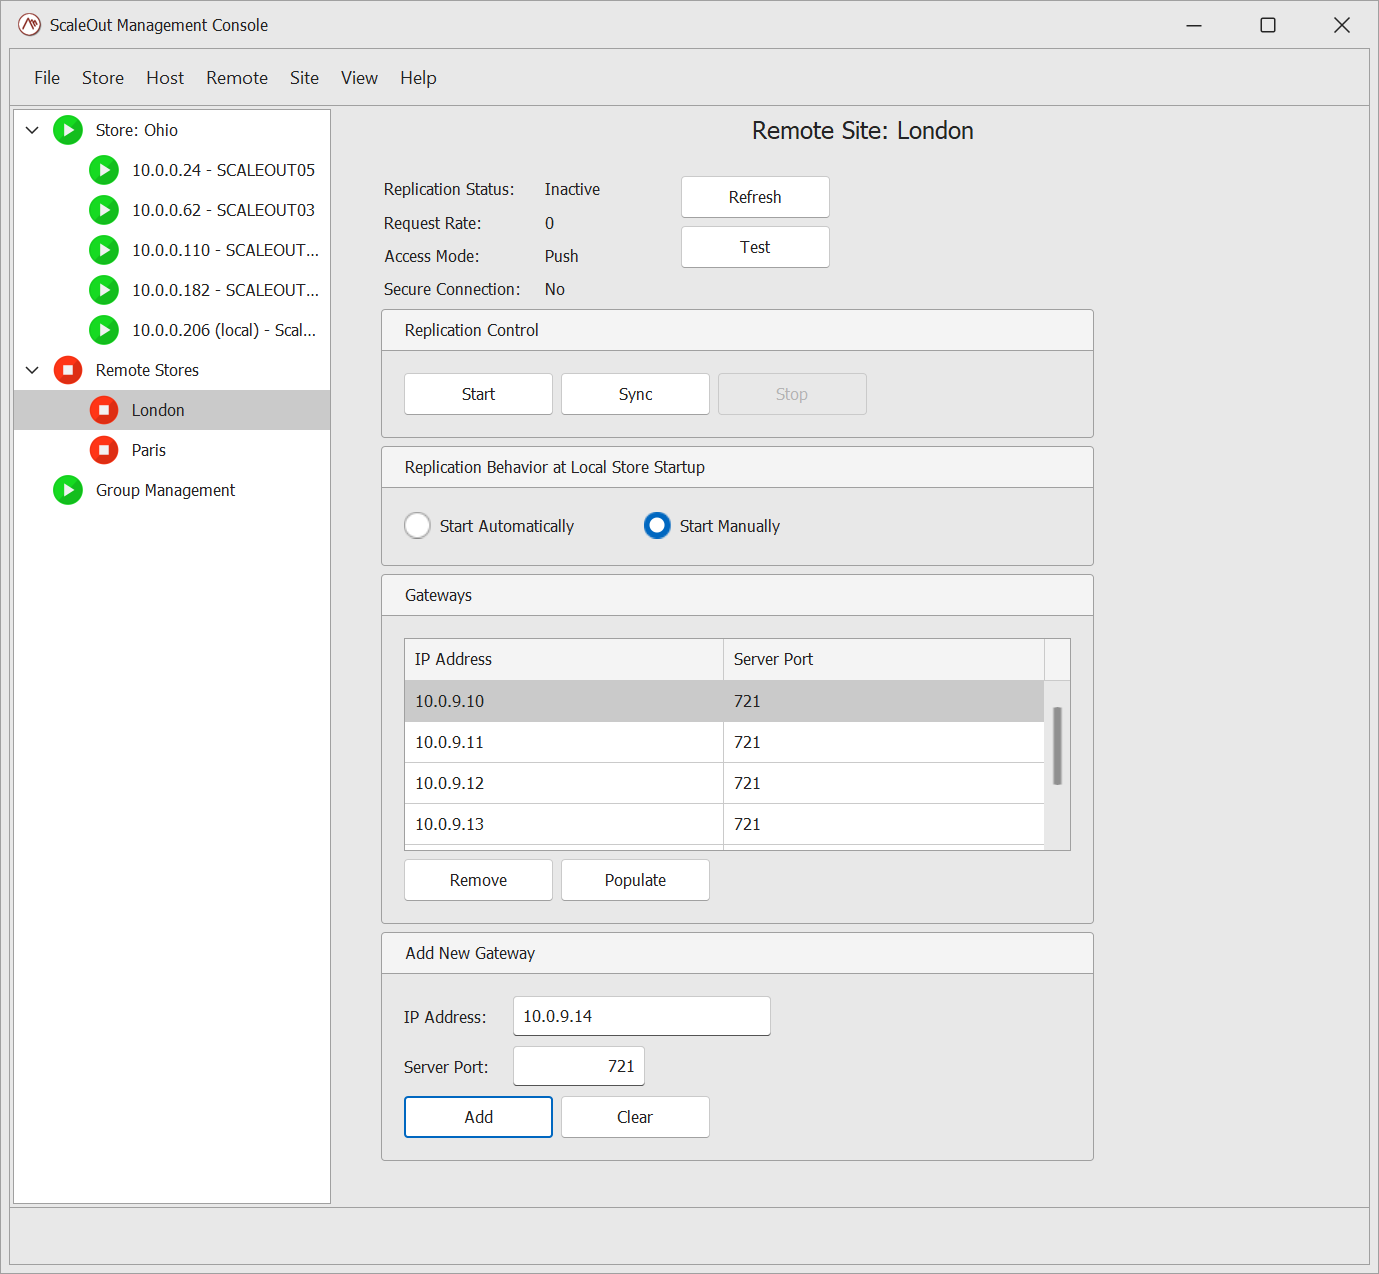The width and height of the screenshot is (1379, 1274).
Task: Click the green status icon for Store: Ohio
Action: click(68, 130)
